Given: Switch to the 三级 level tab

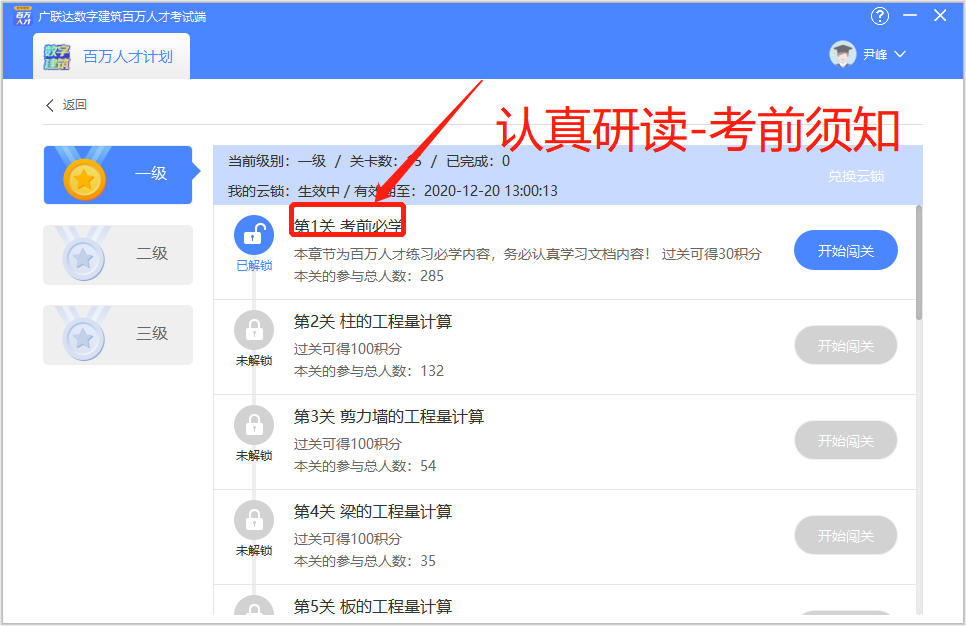Looking at the screenshot, I should pos(118,335).
